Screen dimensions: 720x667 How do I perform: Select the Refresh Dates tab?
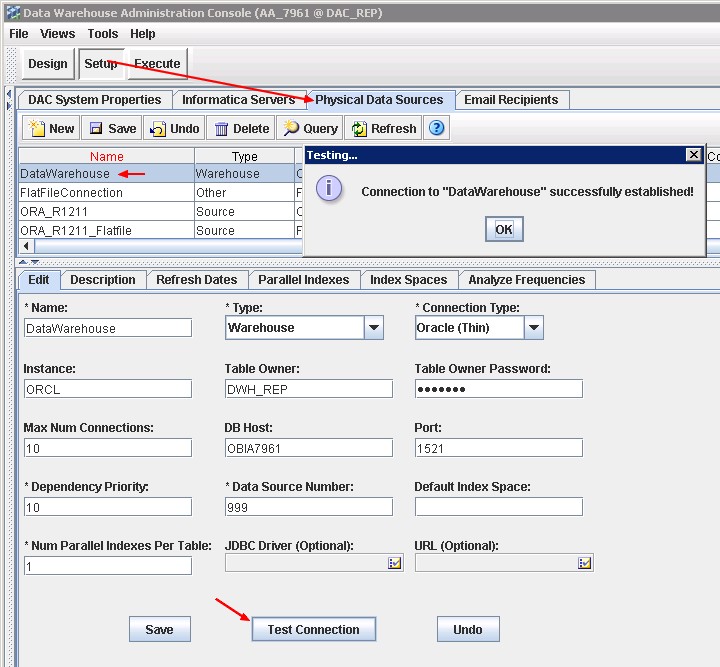tap(196, 280)
